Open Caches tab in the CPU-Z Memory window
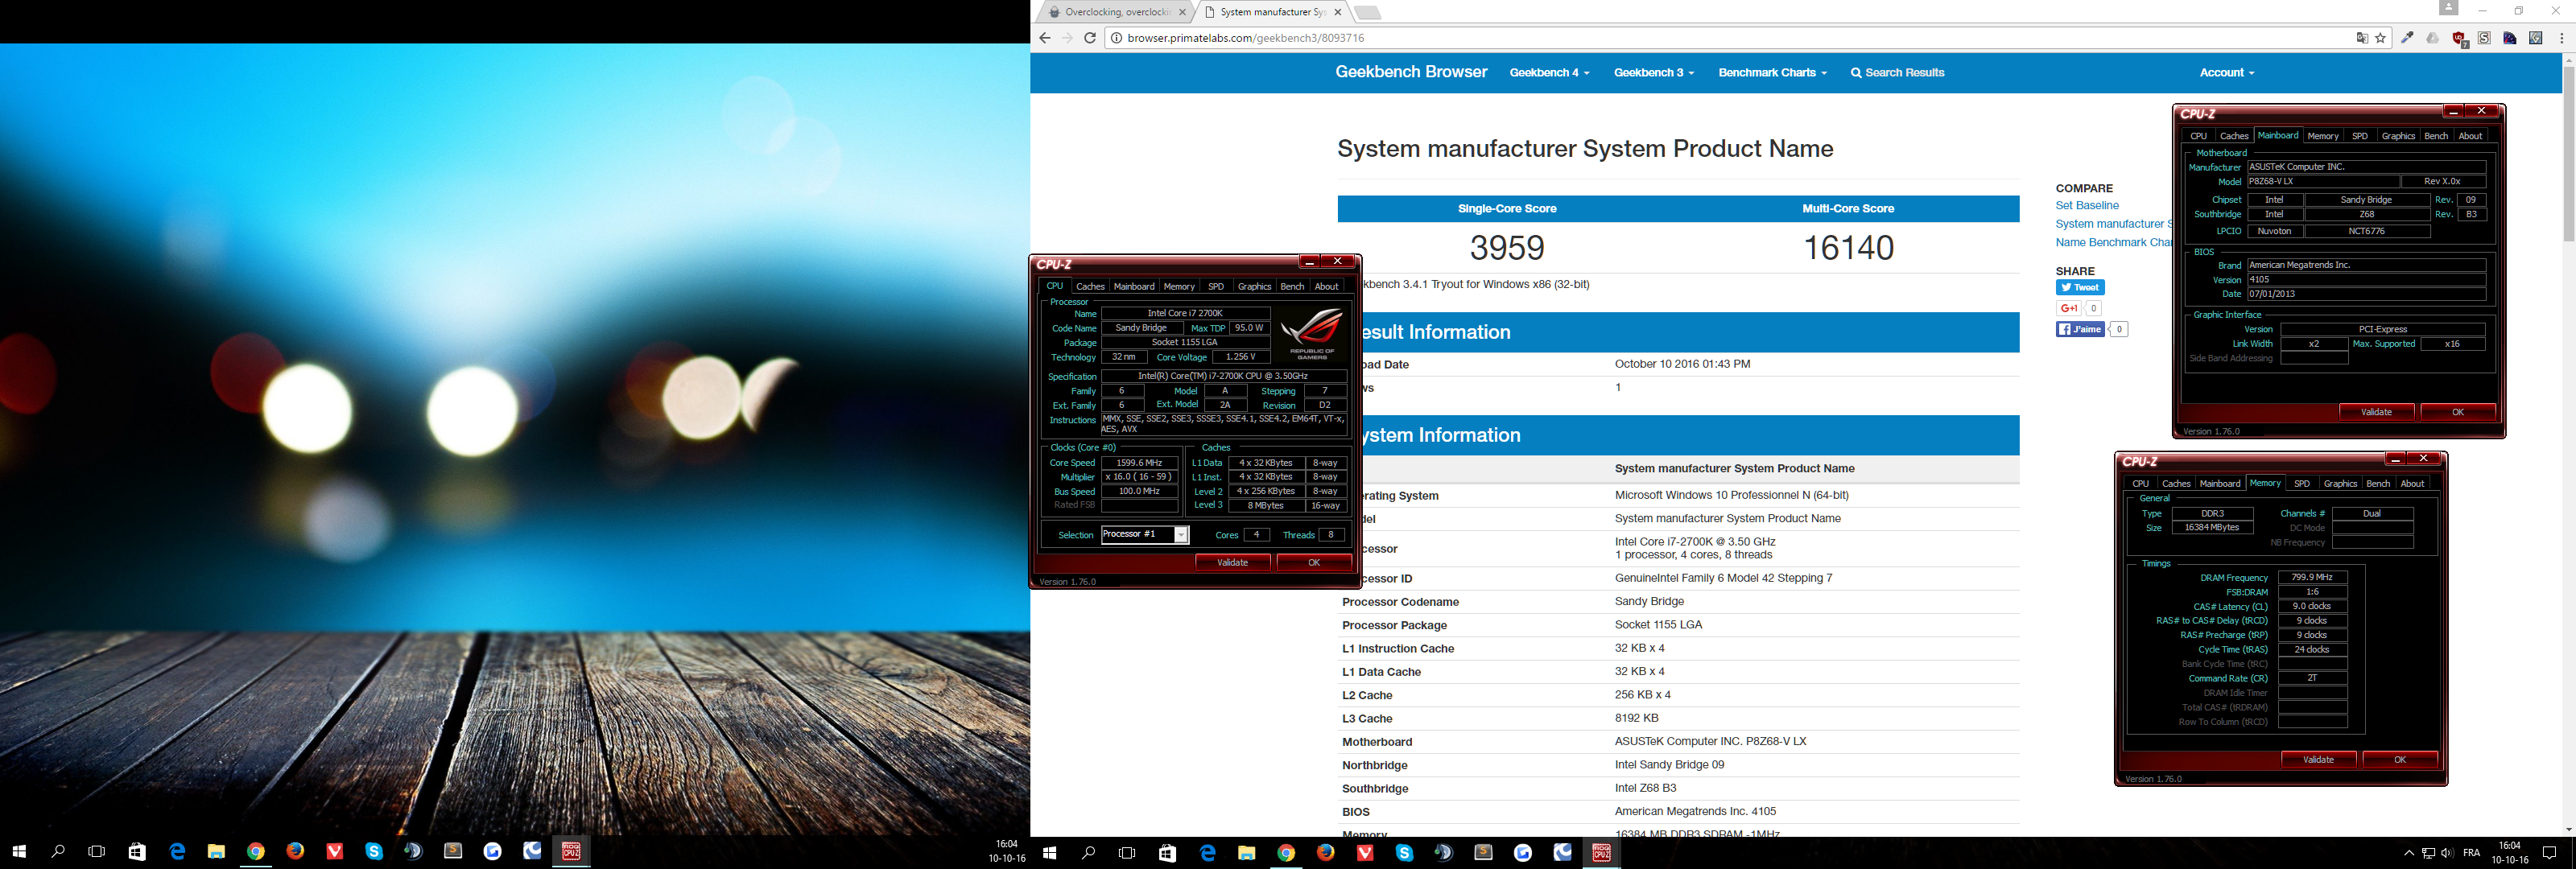 (x=2176, y=484)
